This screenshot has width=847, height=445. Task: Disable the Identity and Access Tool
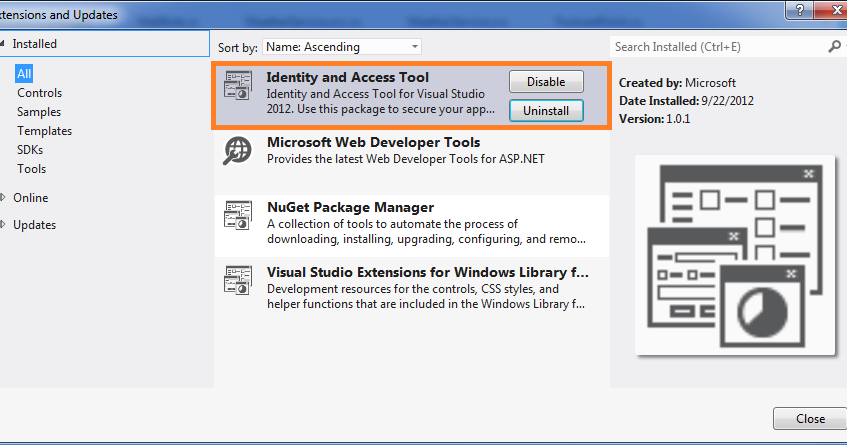(x=546, y=82)
